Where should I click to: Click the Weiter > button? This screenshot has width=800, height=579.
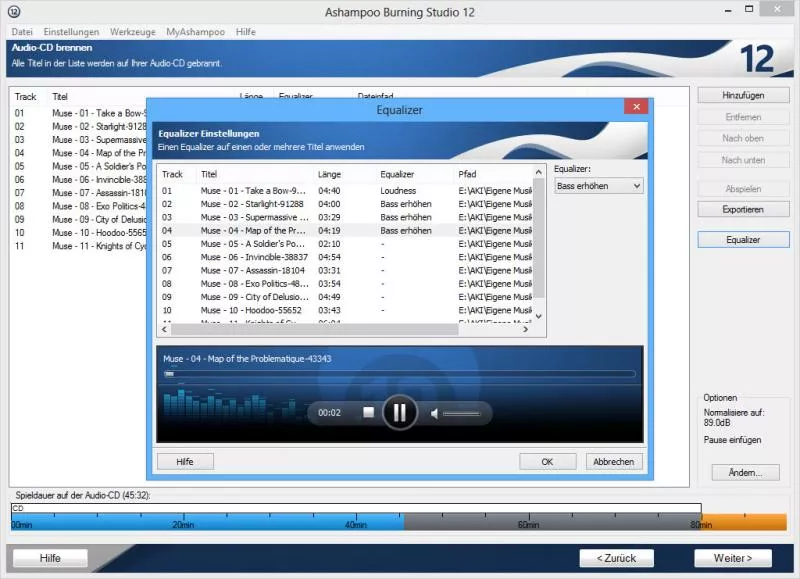click(x=733, y=558)
